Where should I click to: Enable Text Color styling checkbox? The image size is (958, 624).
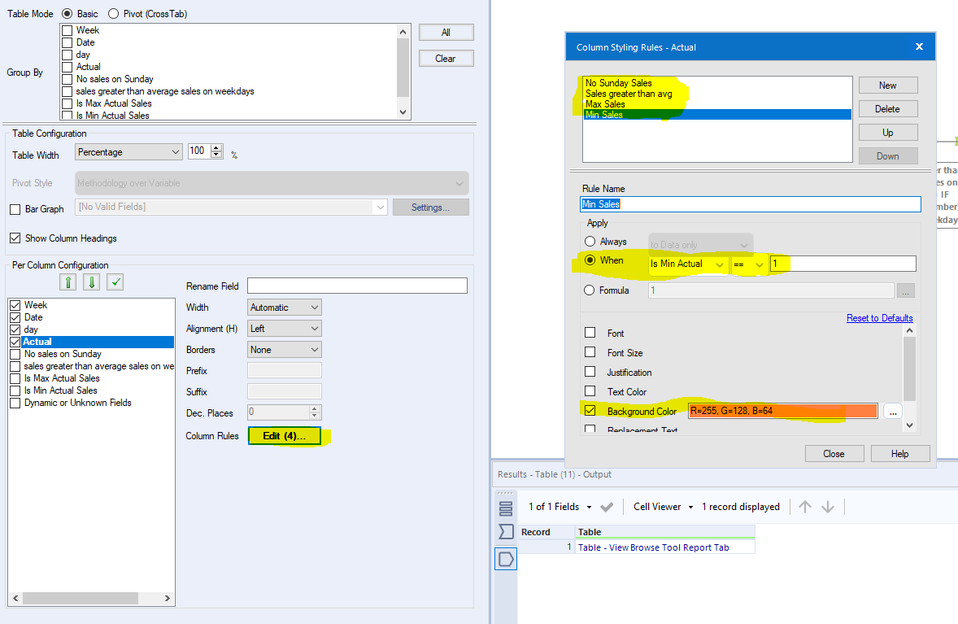tap(590, 391)
